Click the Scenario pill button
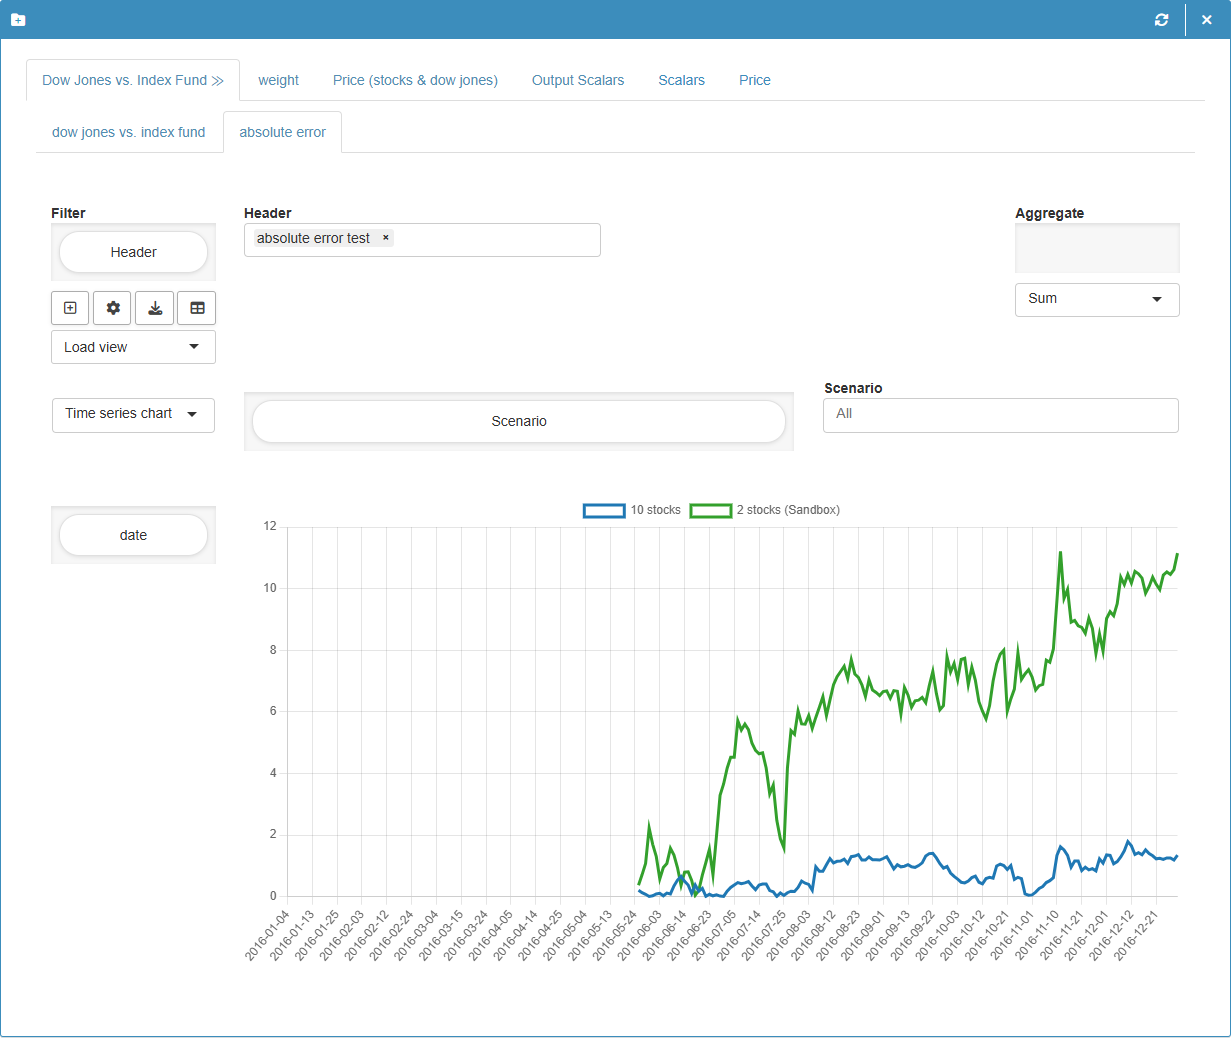The height and width of the screenshot is (1038, 1231). point(519,421)
